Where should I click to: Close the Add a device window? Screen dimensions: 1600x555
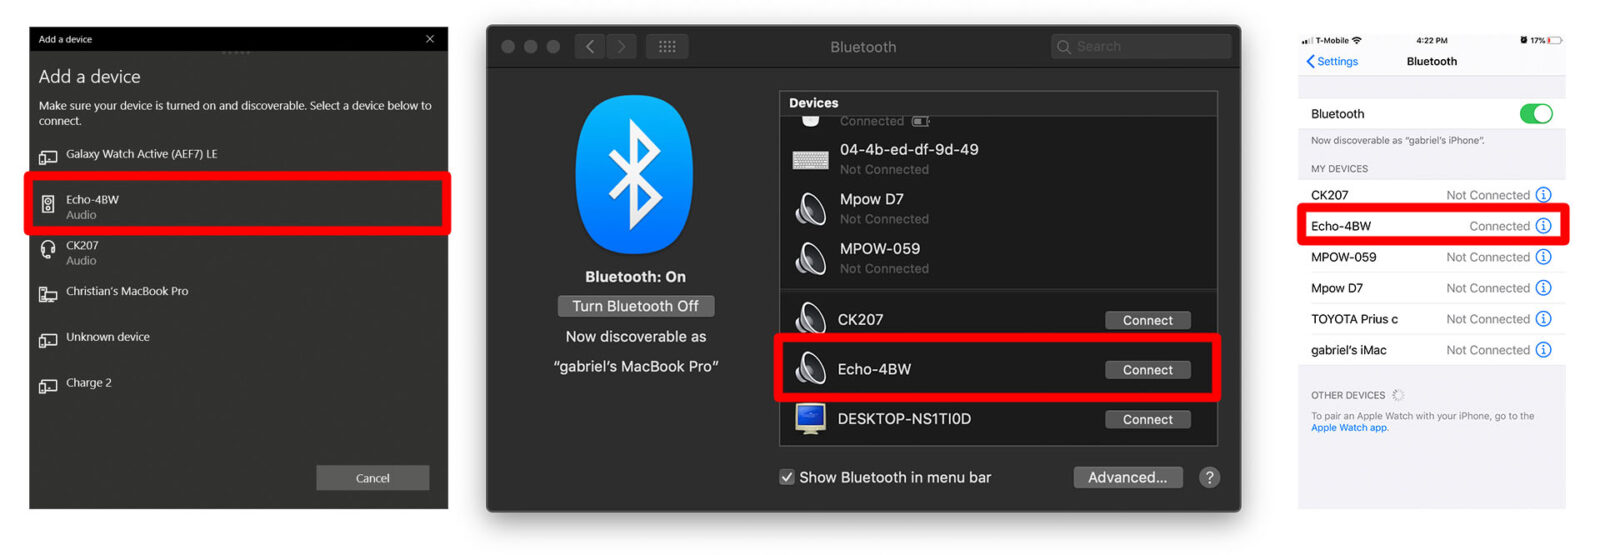pos(430,39)
